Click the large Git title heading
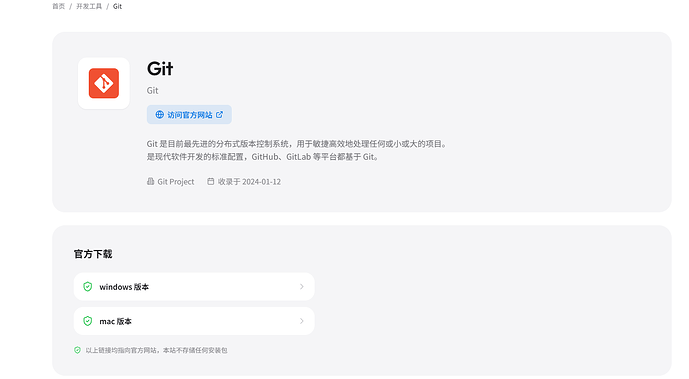Screen dimensions: 689x379 160,69
